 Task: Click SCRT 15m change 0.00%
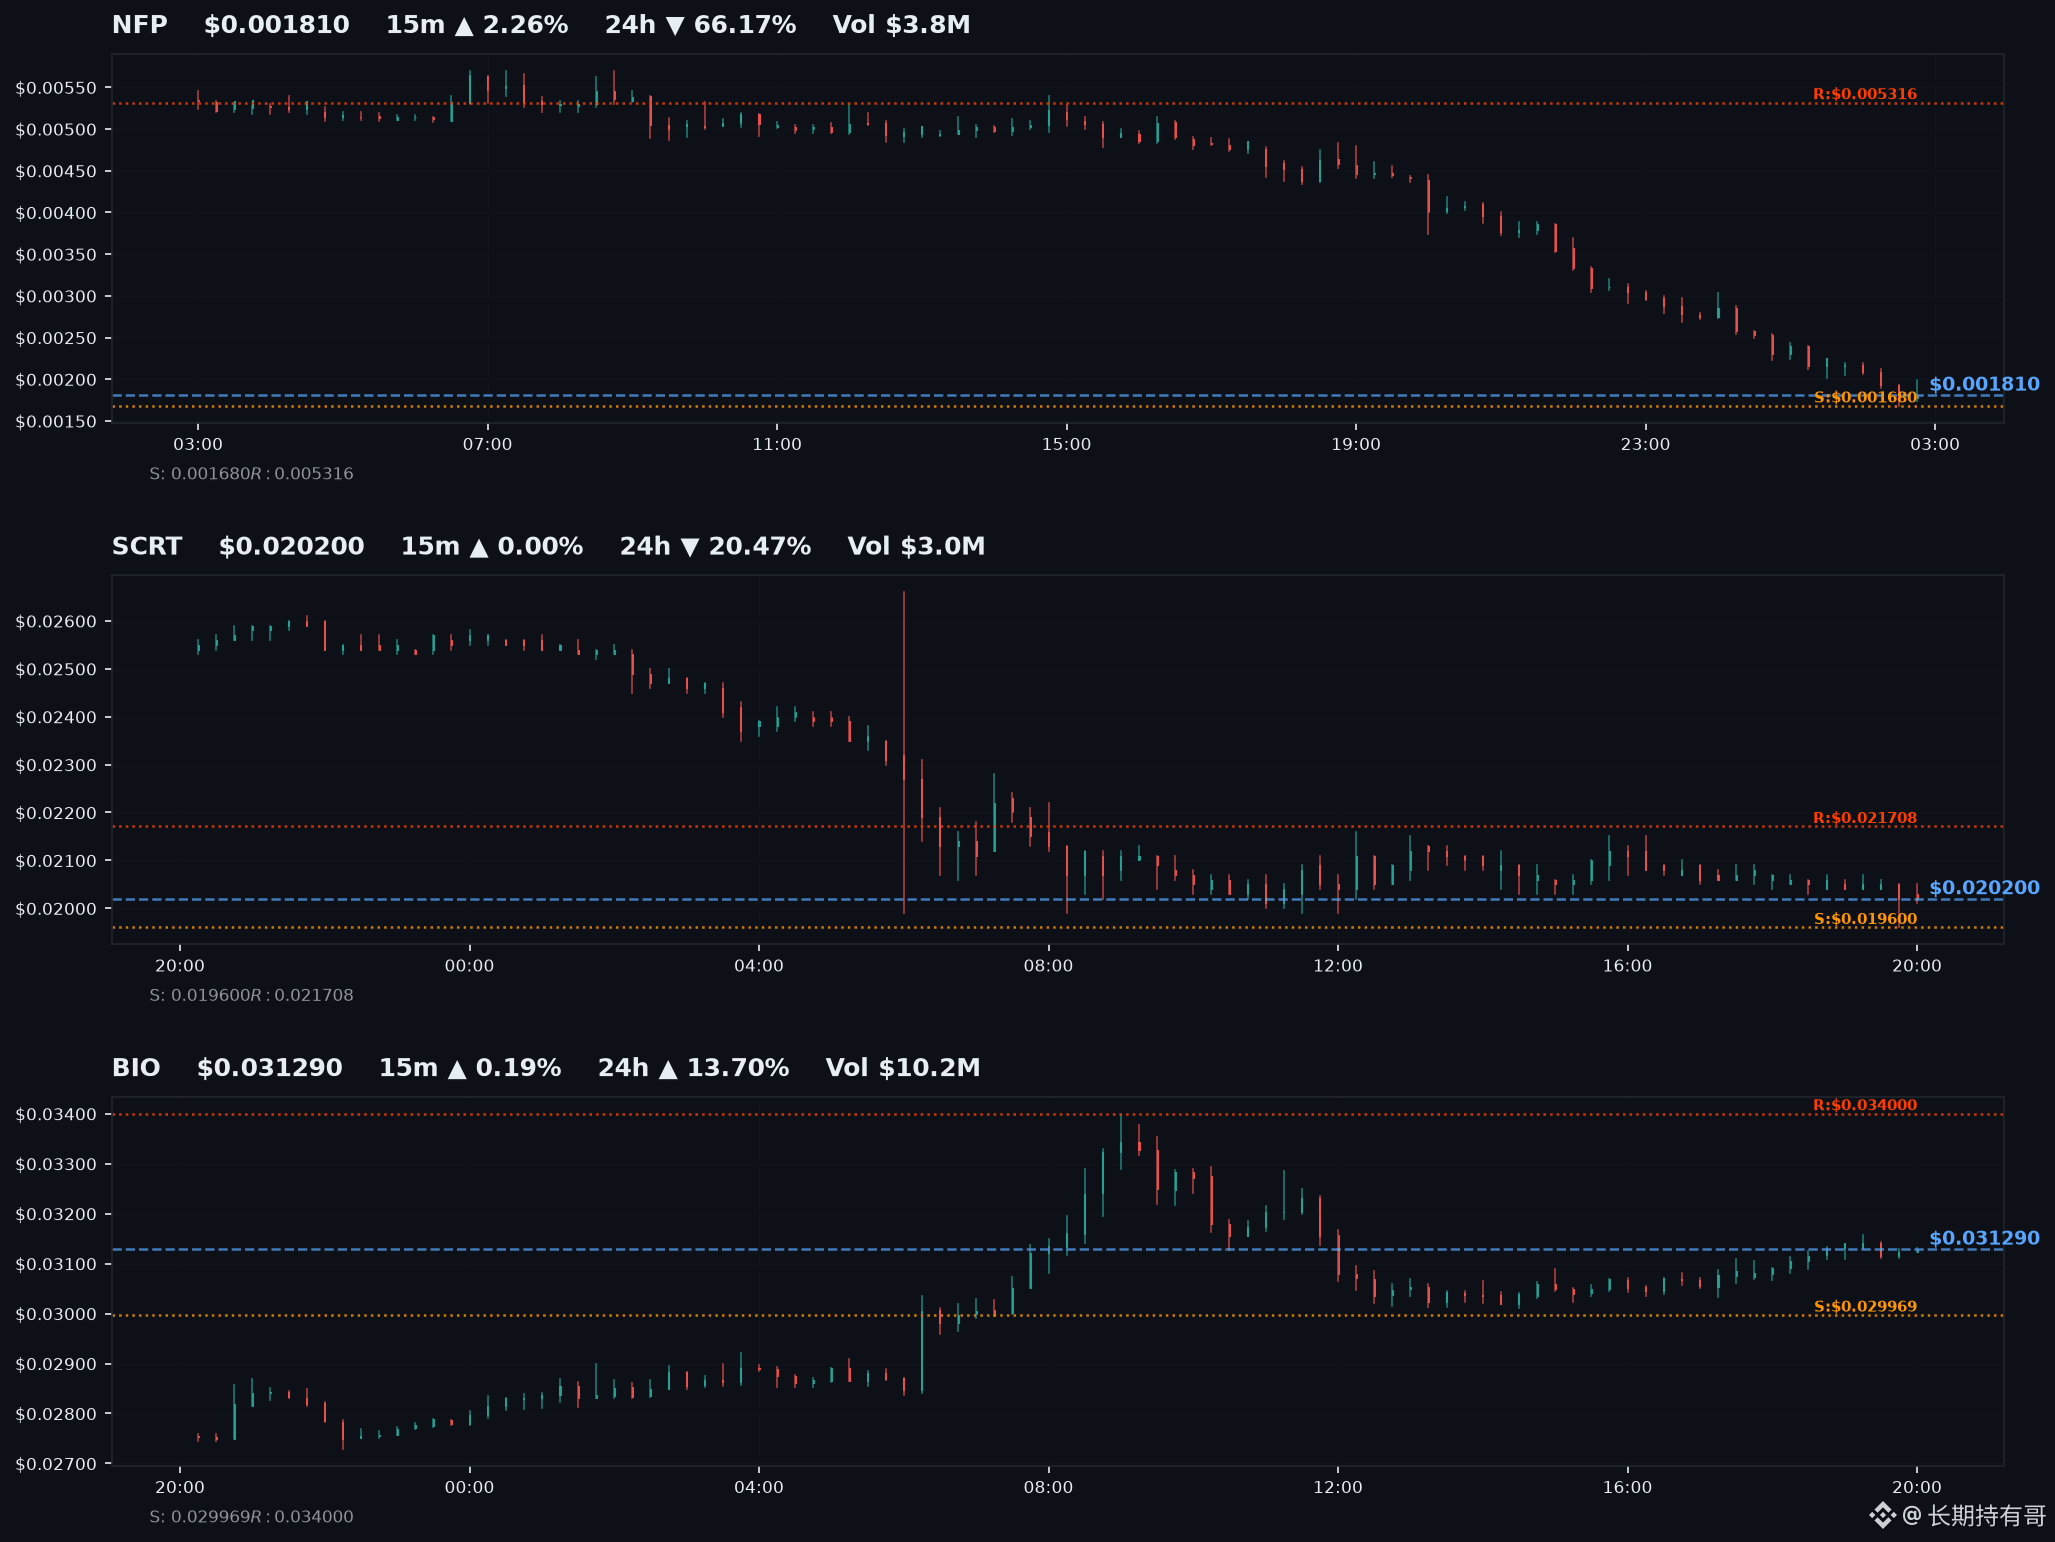pyautogui.click(x=492, y=547)
